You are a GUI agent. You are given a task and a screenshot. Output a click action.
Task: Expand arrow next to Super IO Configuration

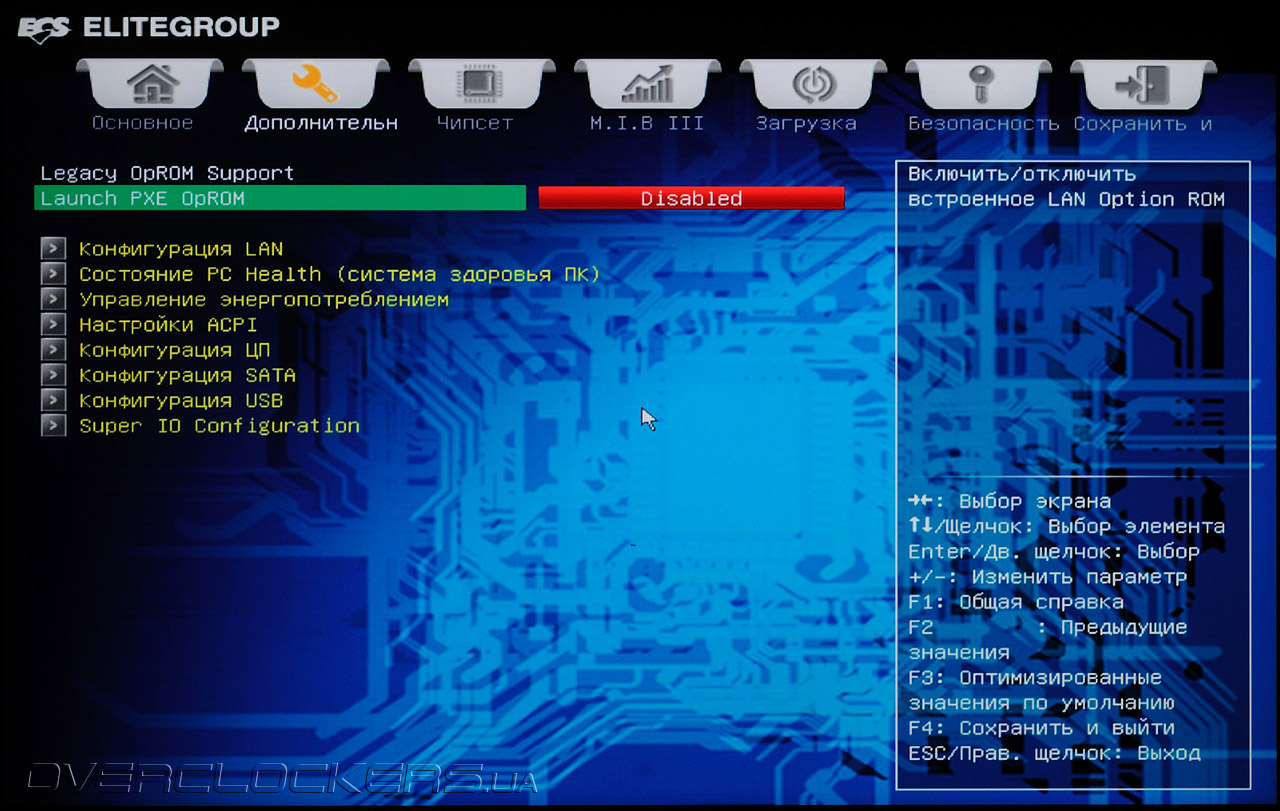53,426
